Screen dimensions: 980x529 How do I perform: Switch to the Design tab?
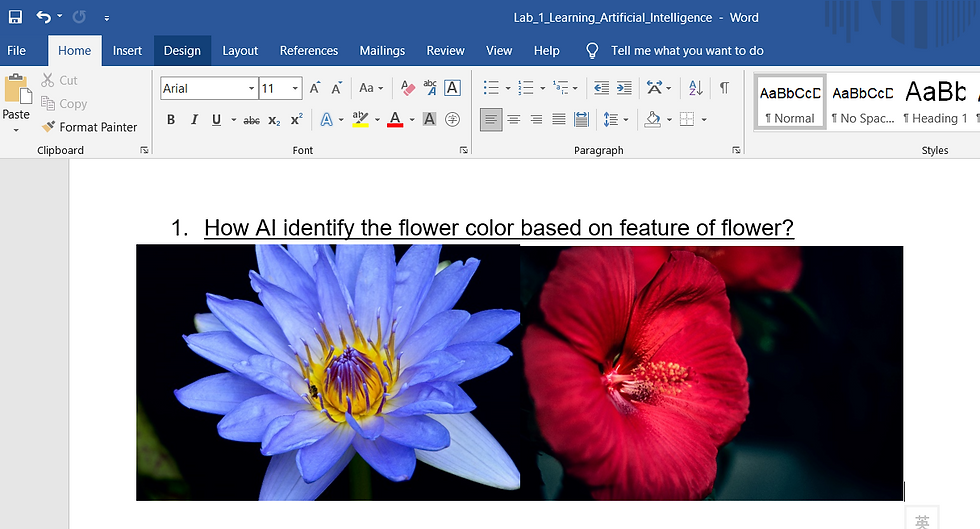click(182, 51)
